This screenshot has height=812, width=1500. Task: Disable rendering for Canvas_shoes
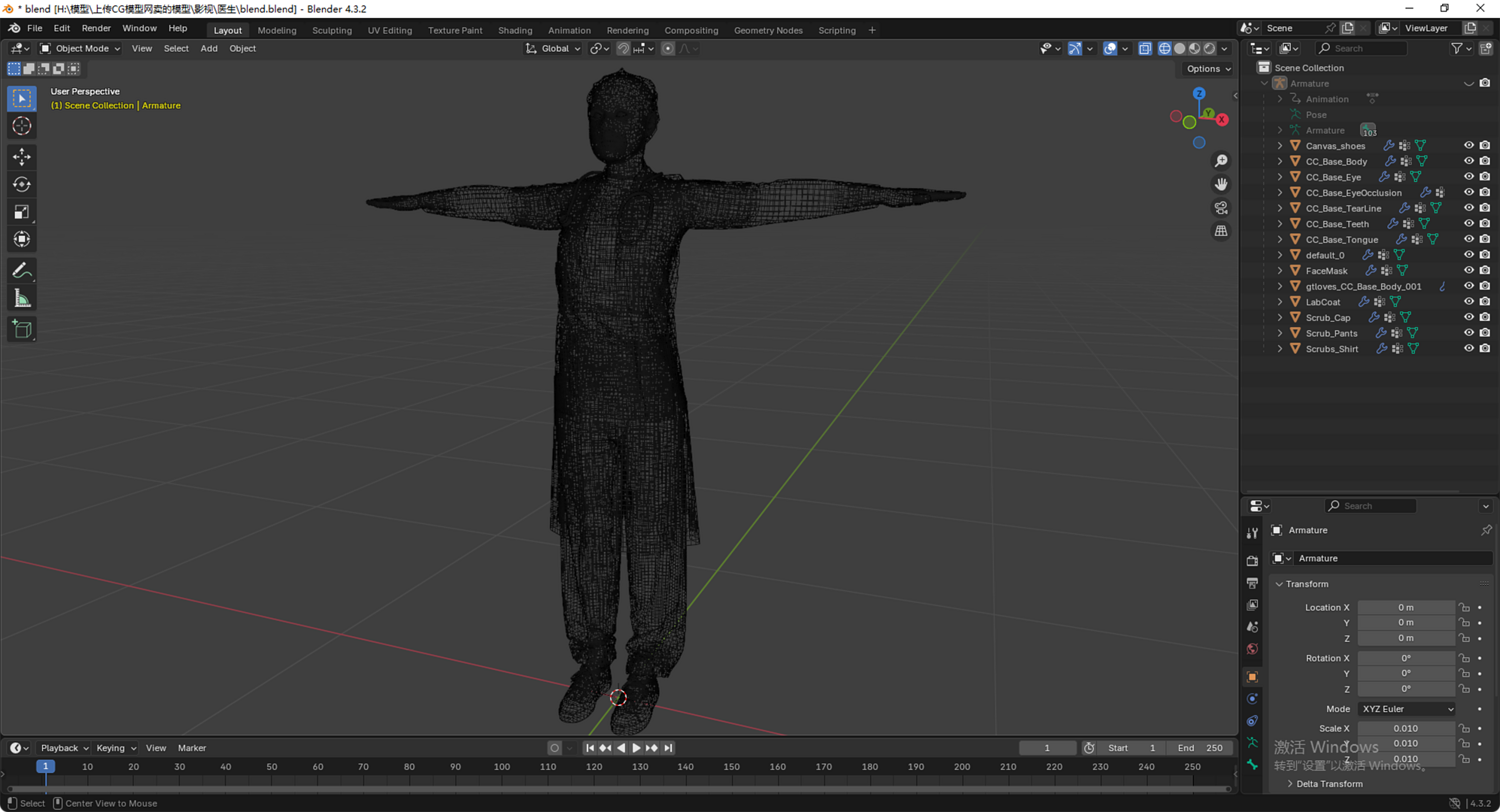coord(1485,146)
